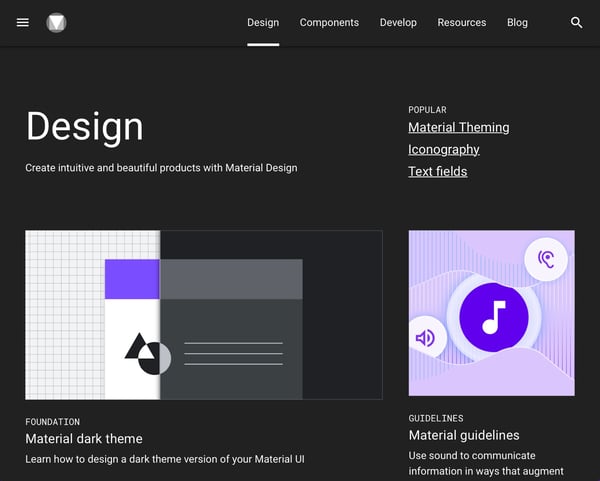
Task: Open the purple sound guidelines illustration
Action: pos(491,313)
